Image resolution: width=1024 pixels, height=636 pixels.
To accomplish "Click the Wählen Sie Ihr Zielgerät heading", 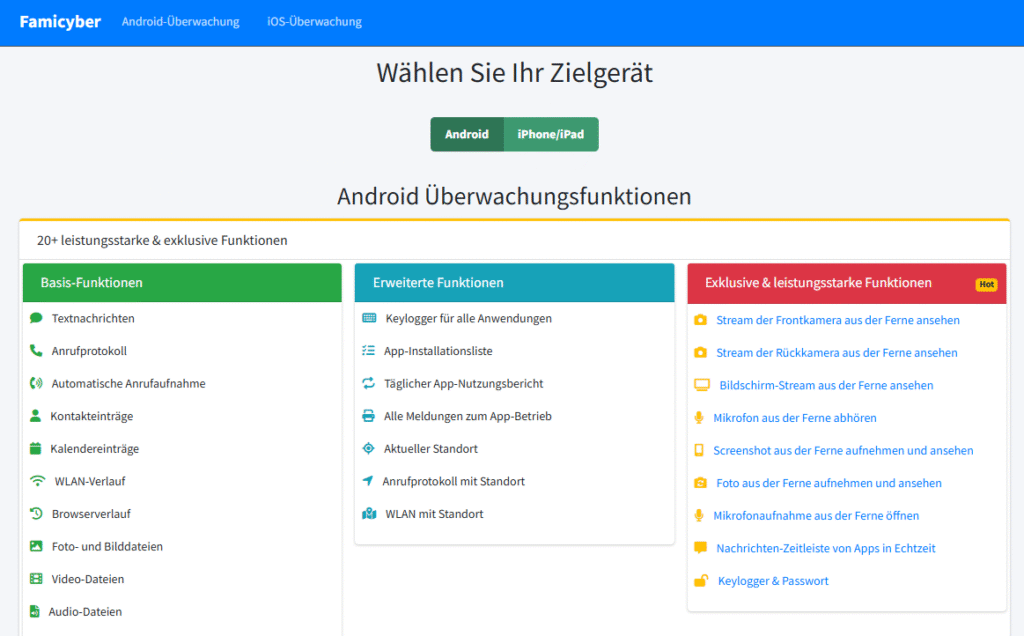I will coord(515,72).
